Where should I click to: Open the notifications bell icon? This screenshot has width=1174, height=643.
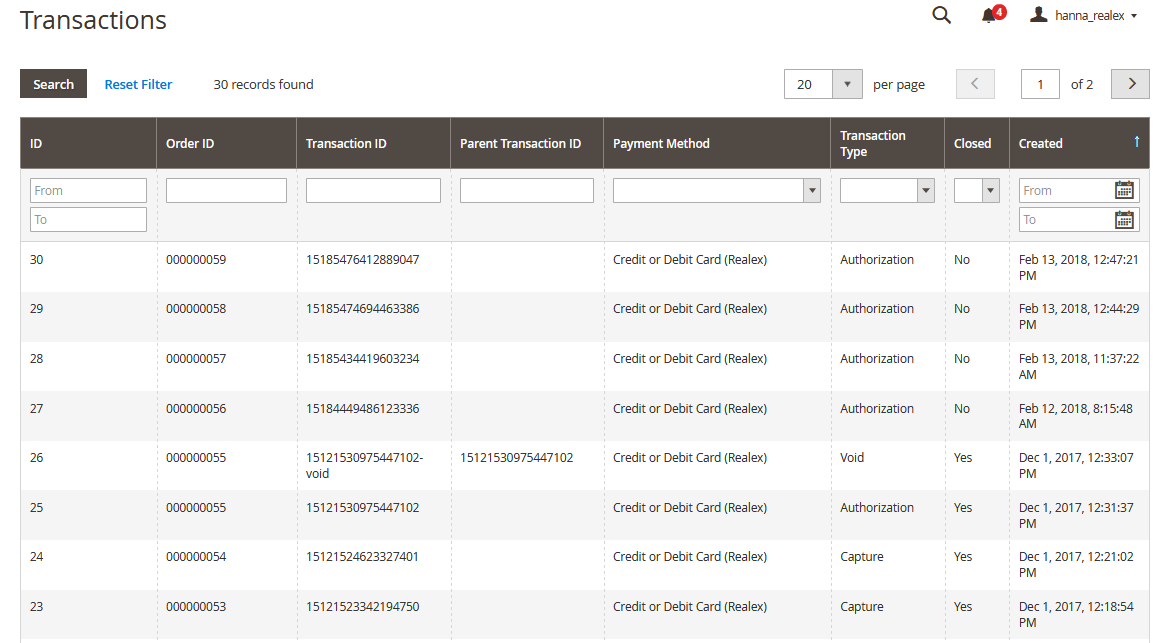(989, 15)
